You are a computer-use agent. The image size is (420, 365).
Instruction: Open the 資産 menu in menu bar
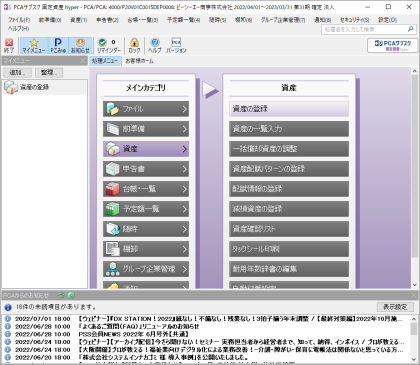(x=79, y=20)
